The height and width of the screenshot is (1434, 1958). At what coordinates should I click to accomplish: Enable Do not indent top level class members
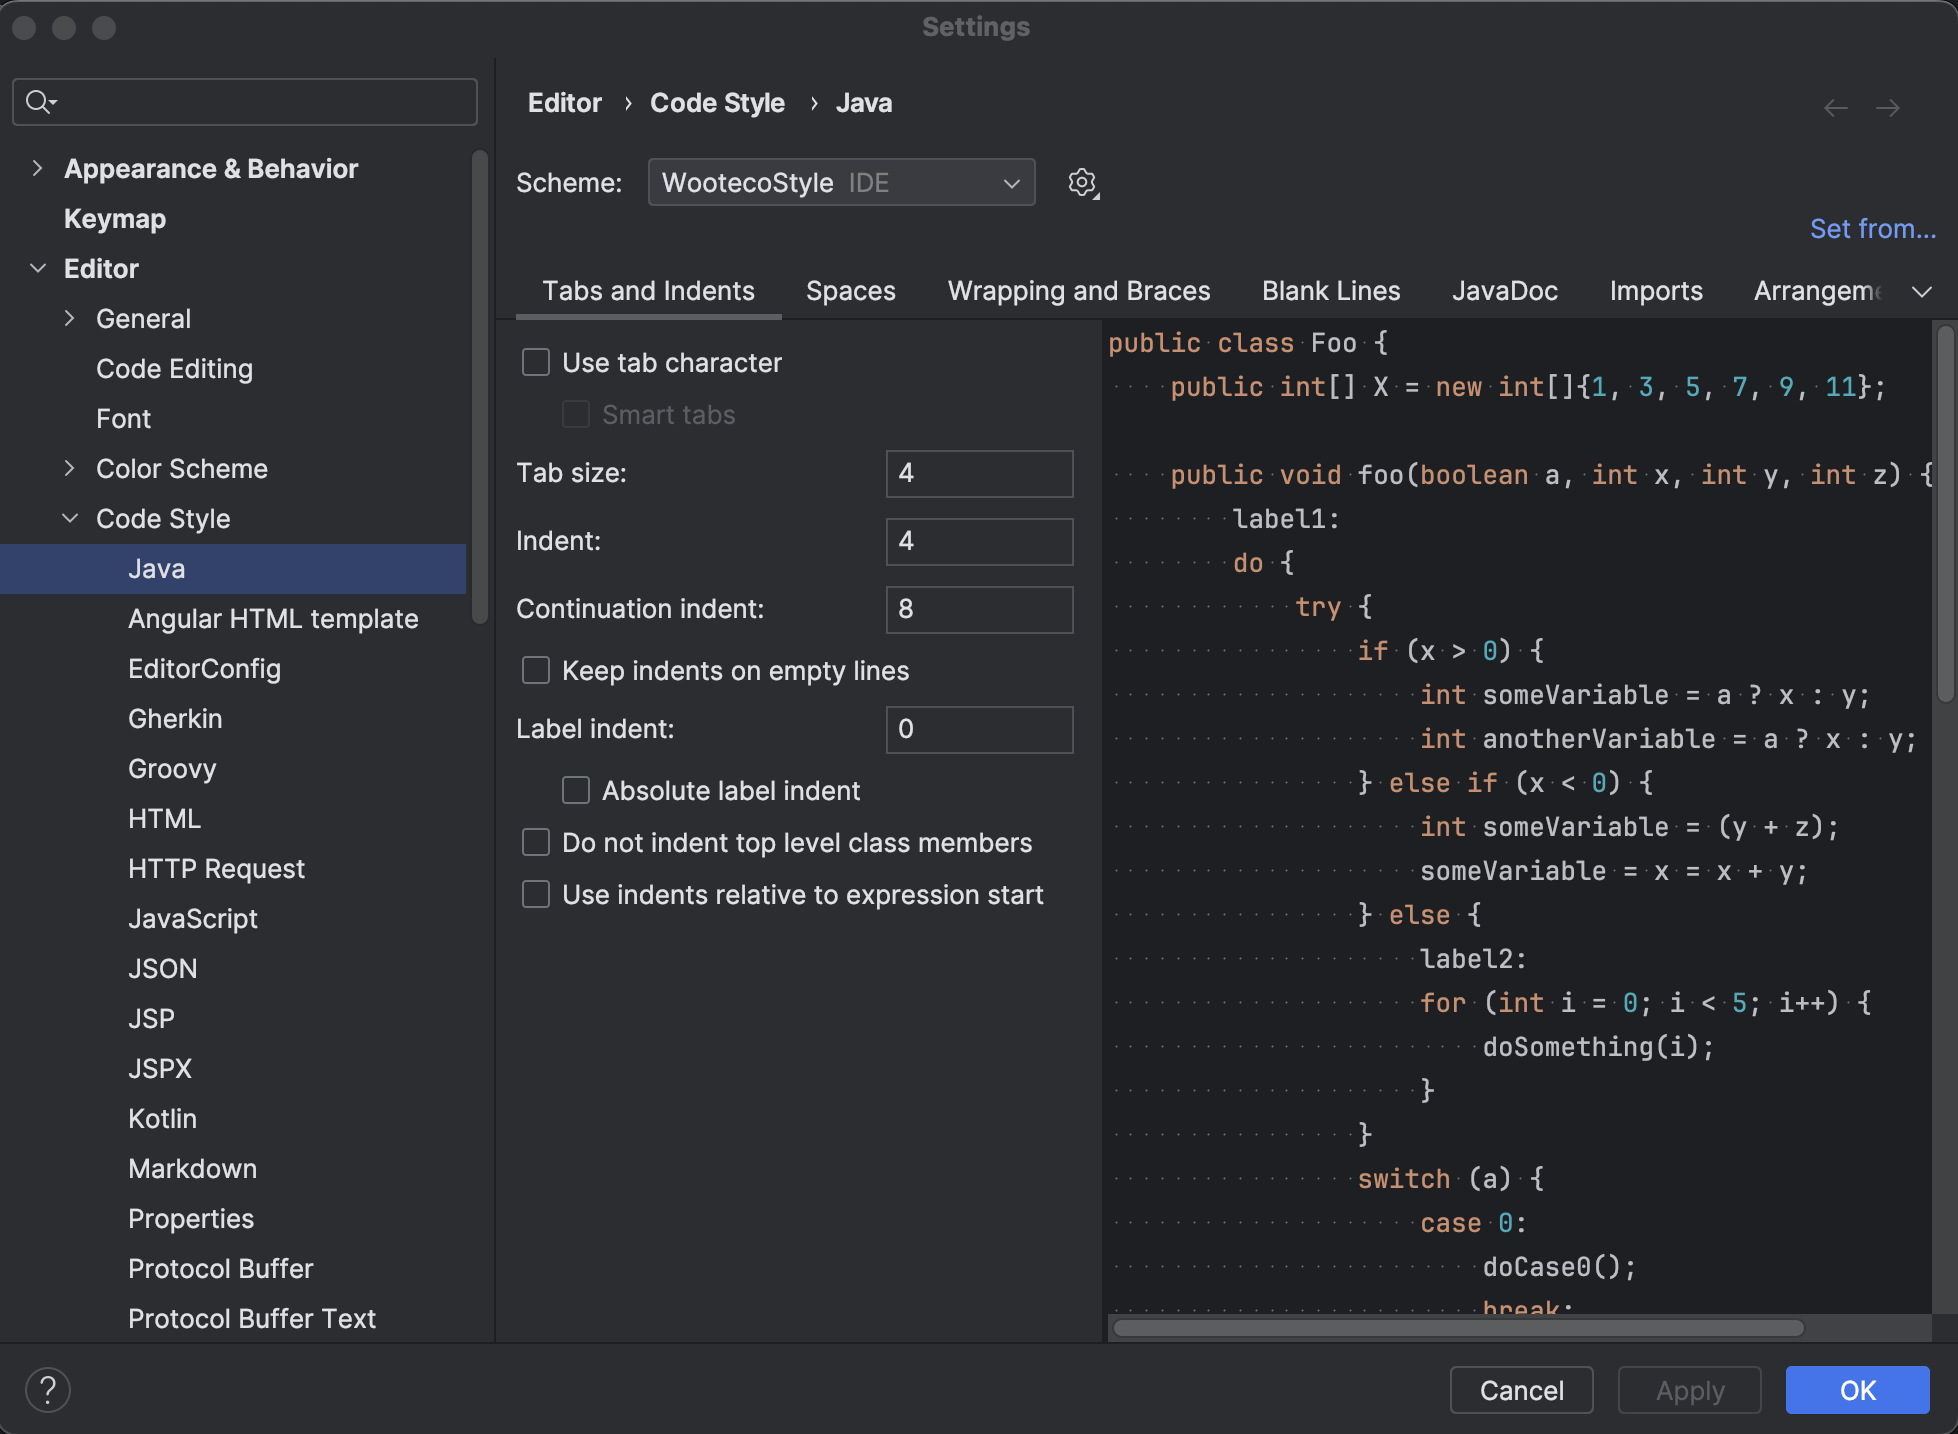[x=536, y=842]
